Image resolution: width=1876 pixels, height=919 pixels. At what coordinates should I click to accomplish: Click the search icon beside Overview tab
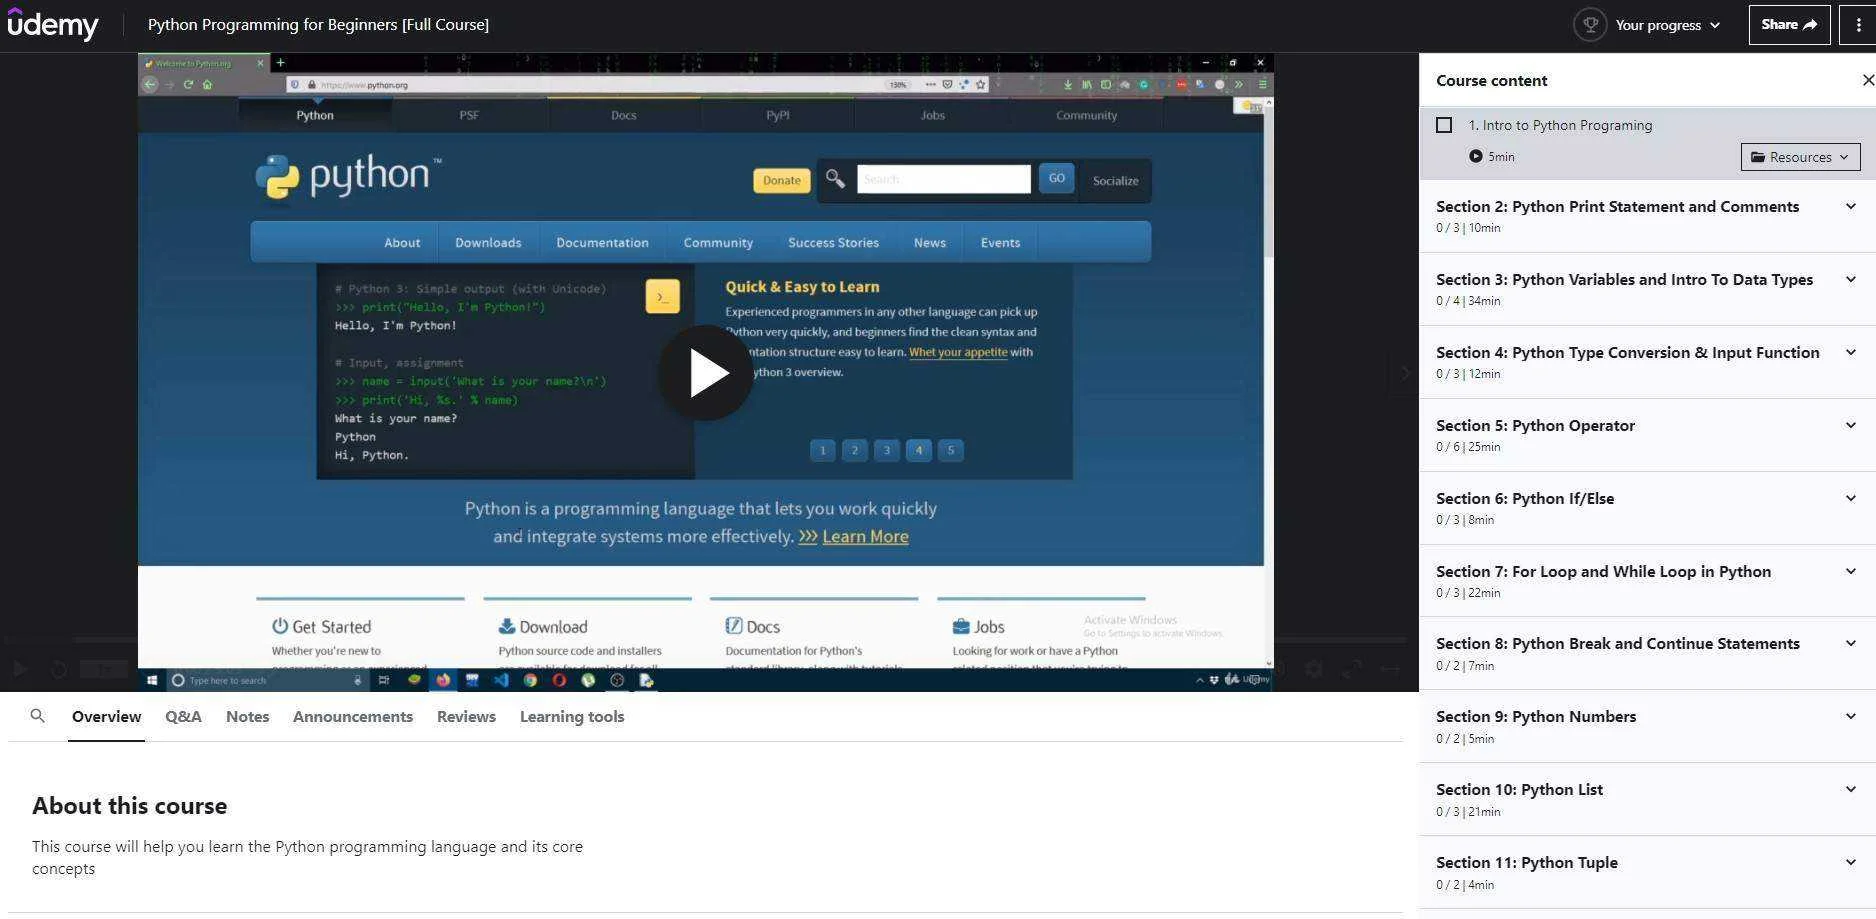(38, 716)
